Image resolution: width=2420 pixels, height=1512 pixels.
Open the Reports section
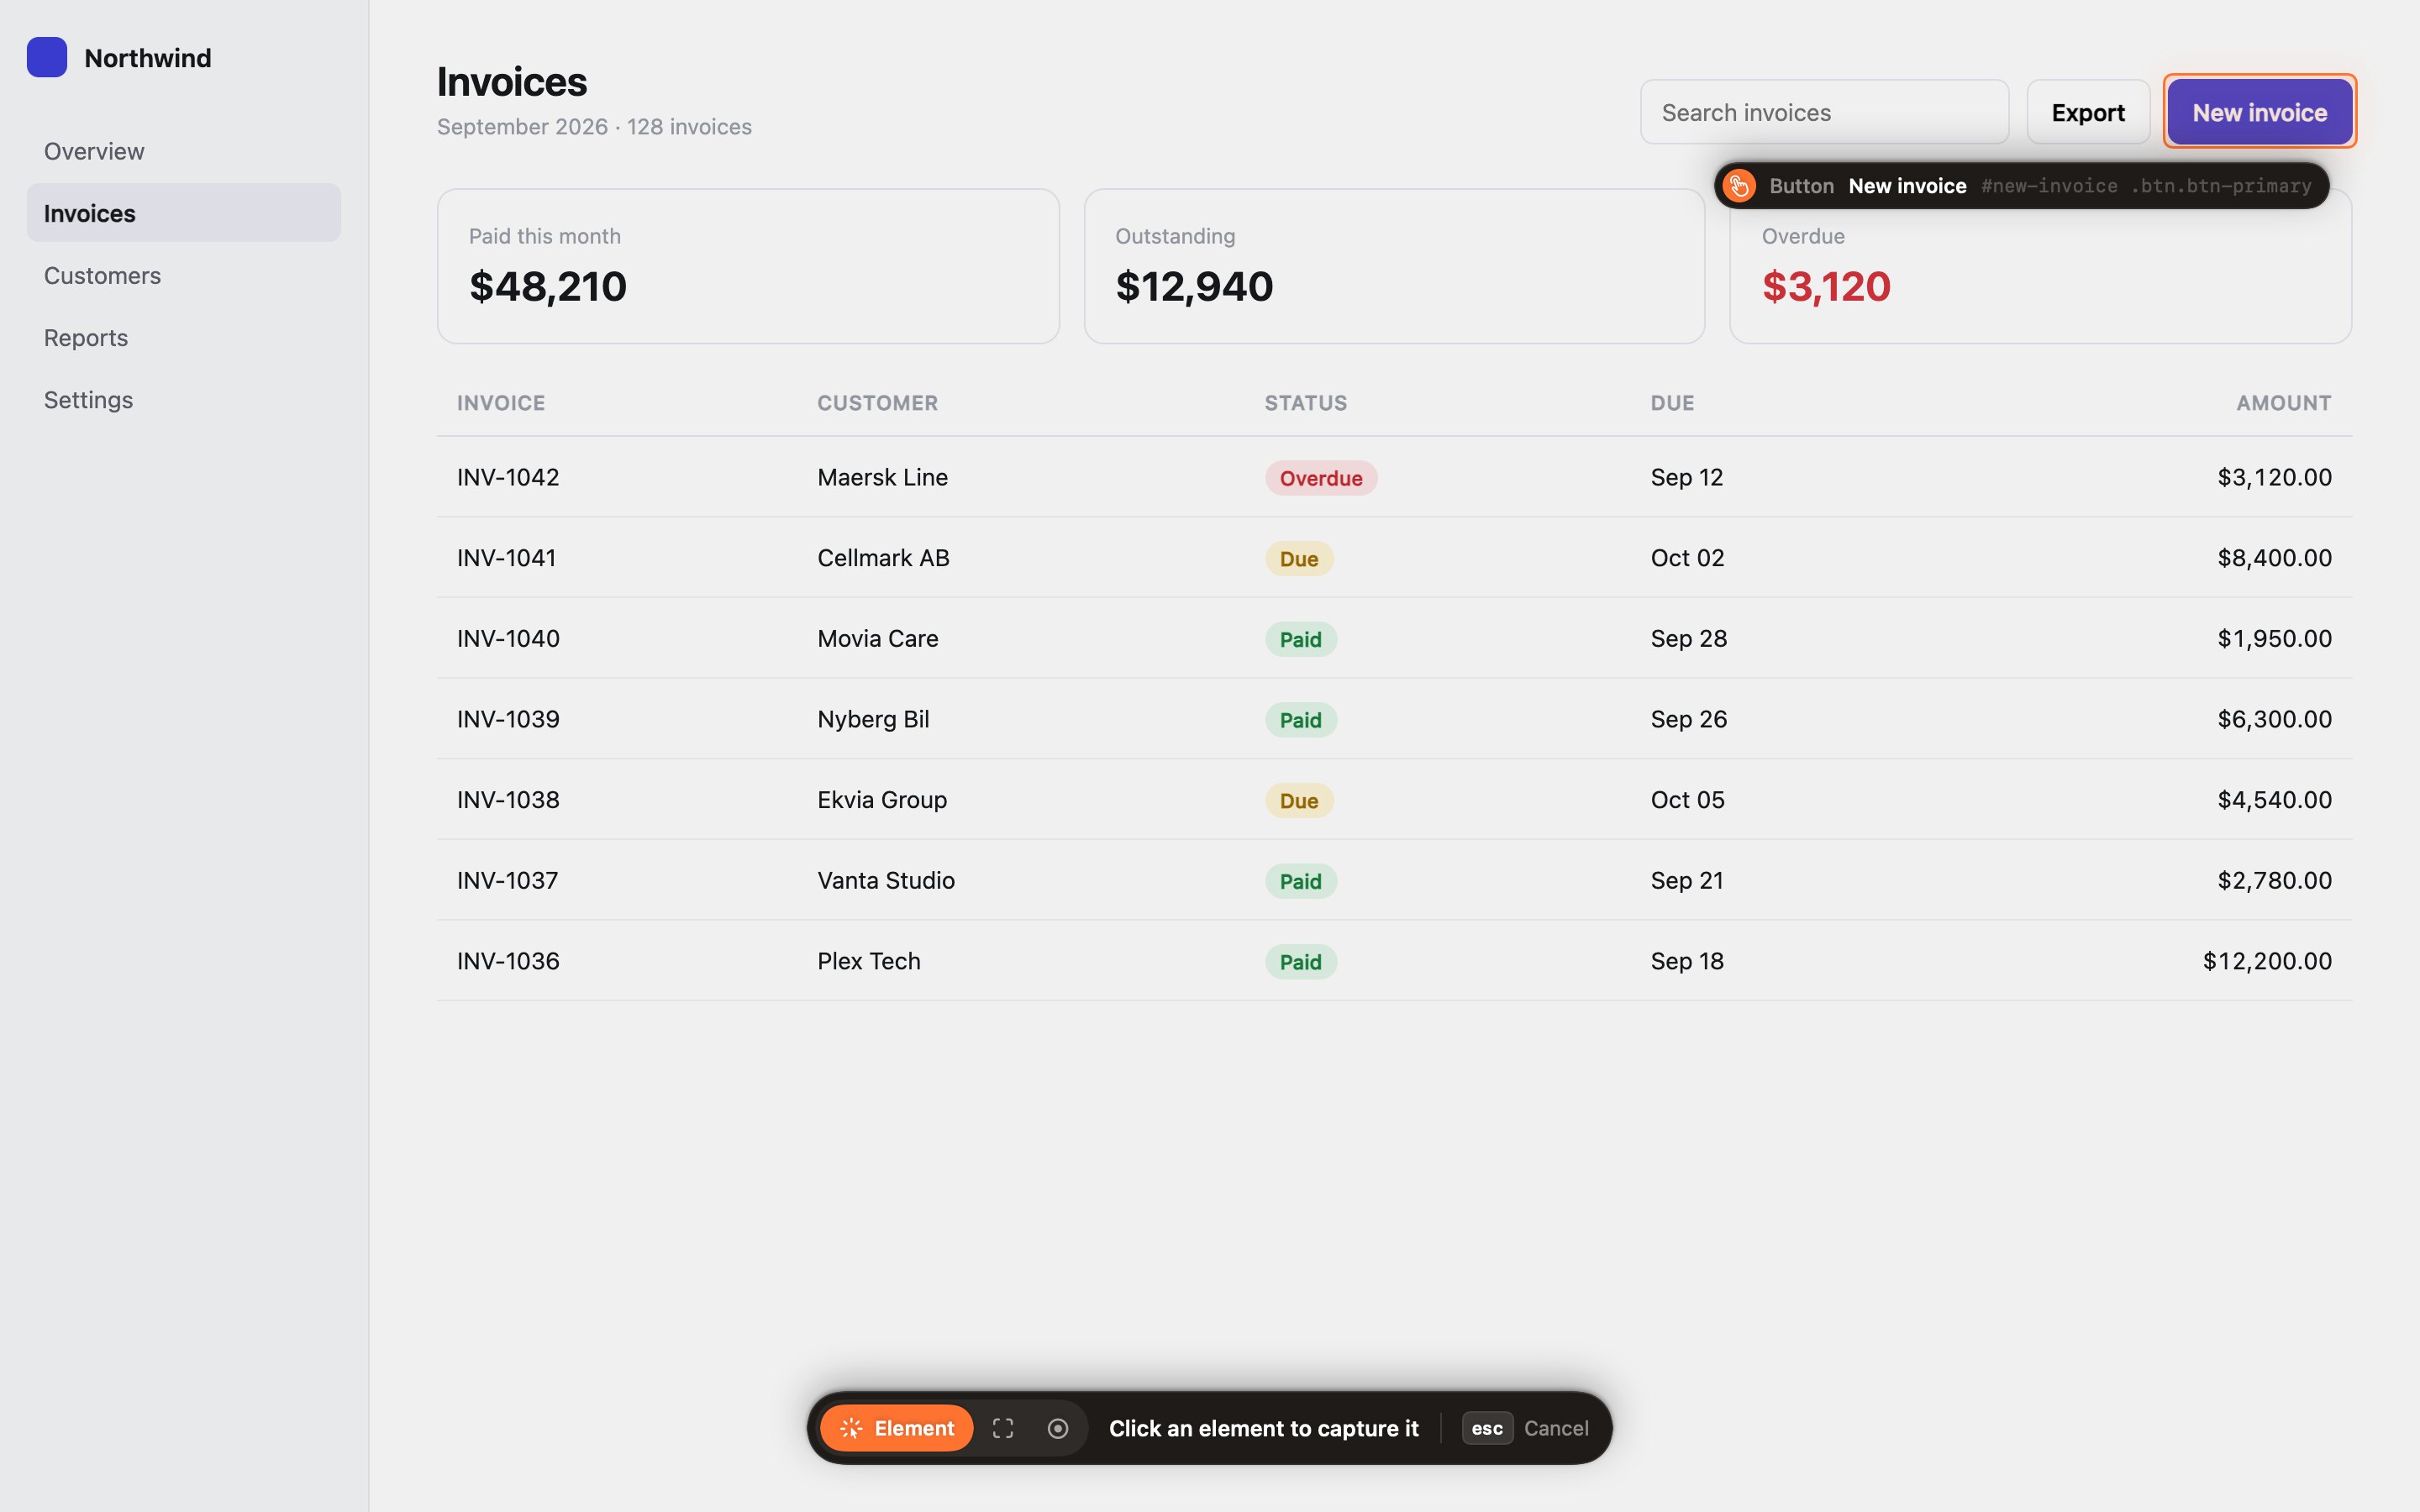[184, 337]
